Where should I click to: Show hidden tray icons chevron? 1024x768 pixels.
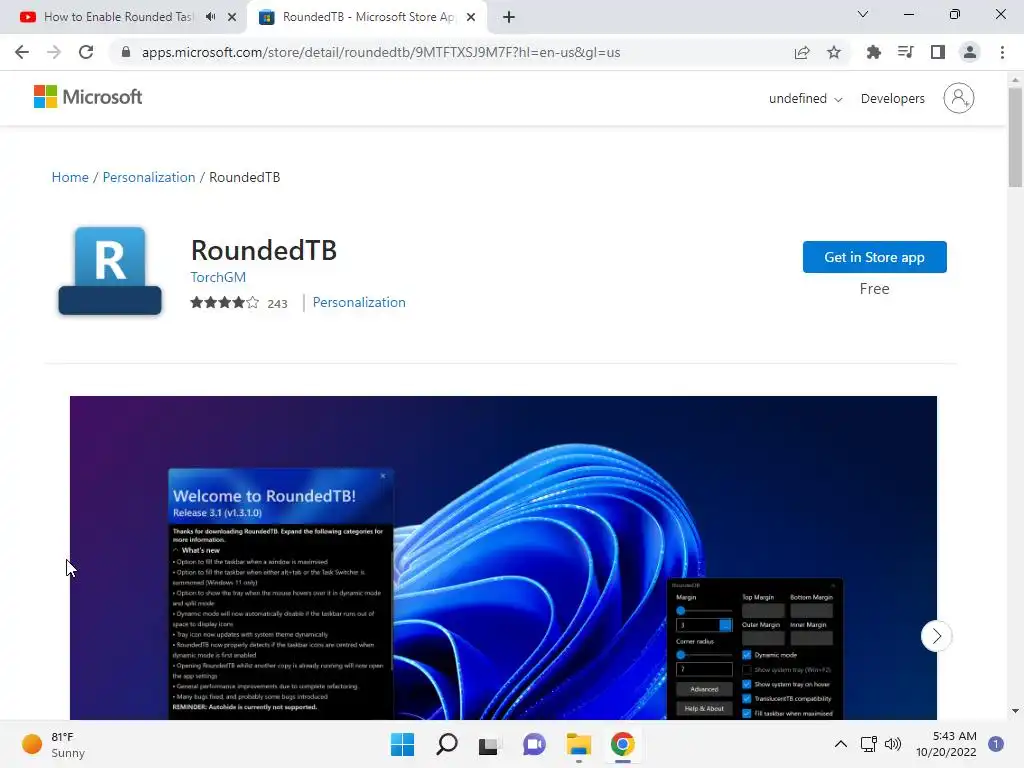(x=840, y=744)
